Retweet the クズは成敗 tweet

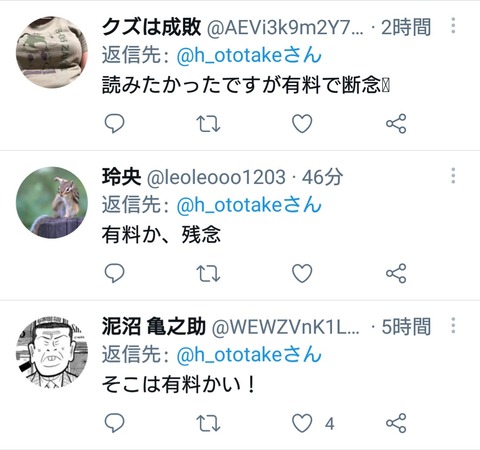(x=208, y=124)
